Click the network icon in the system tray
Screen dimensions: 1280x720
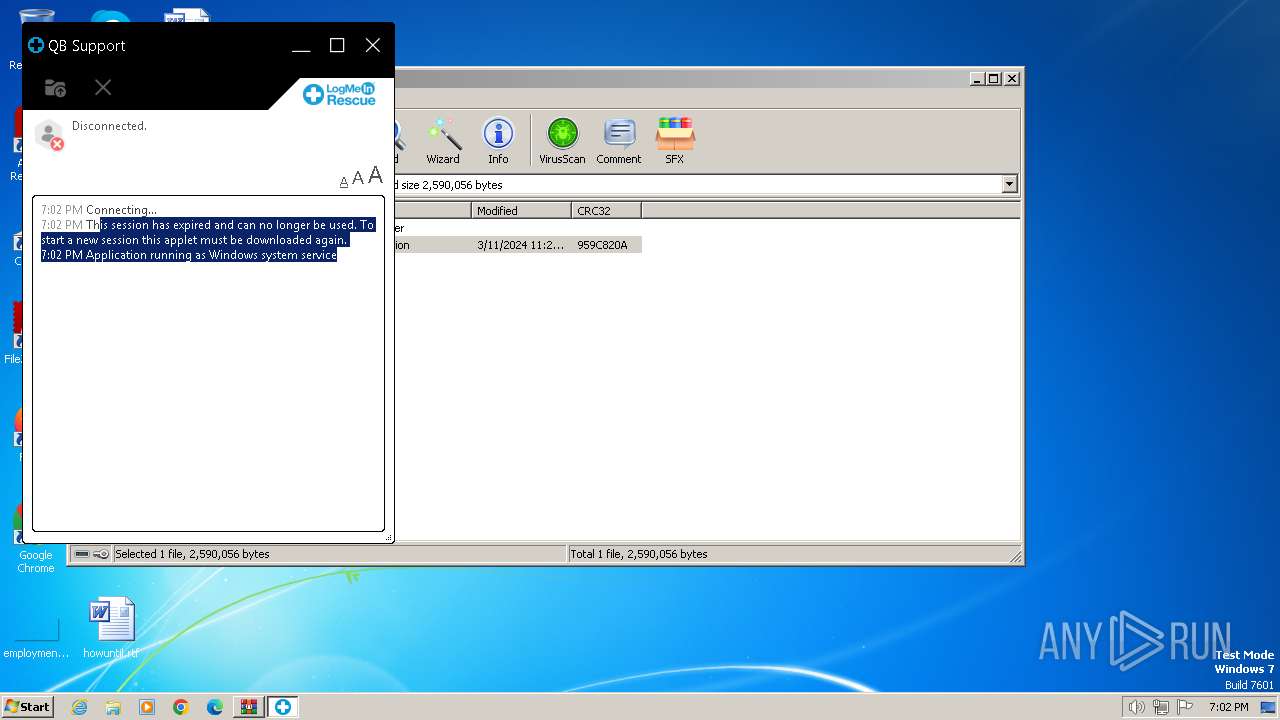pos(1161,707)
